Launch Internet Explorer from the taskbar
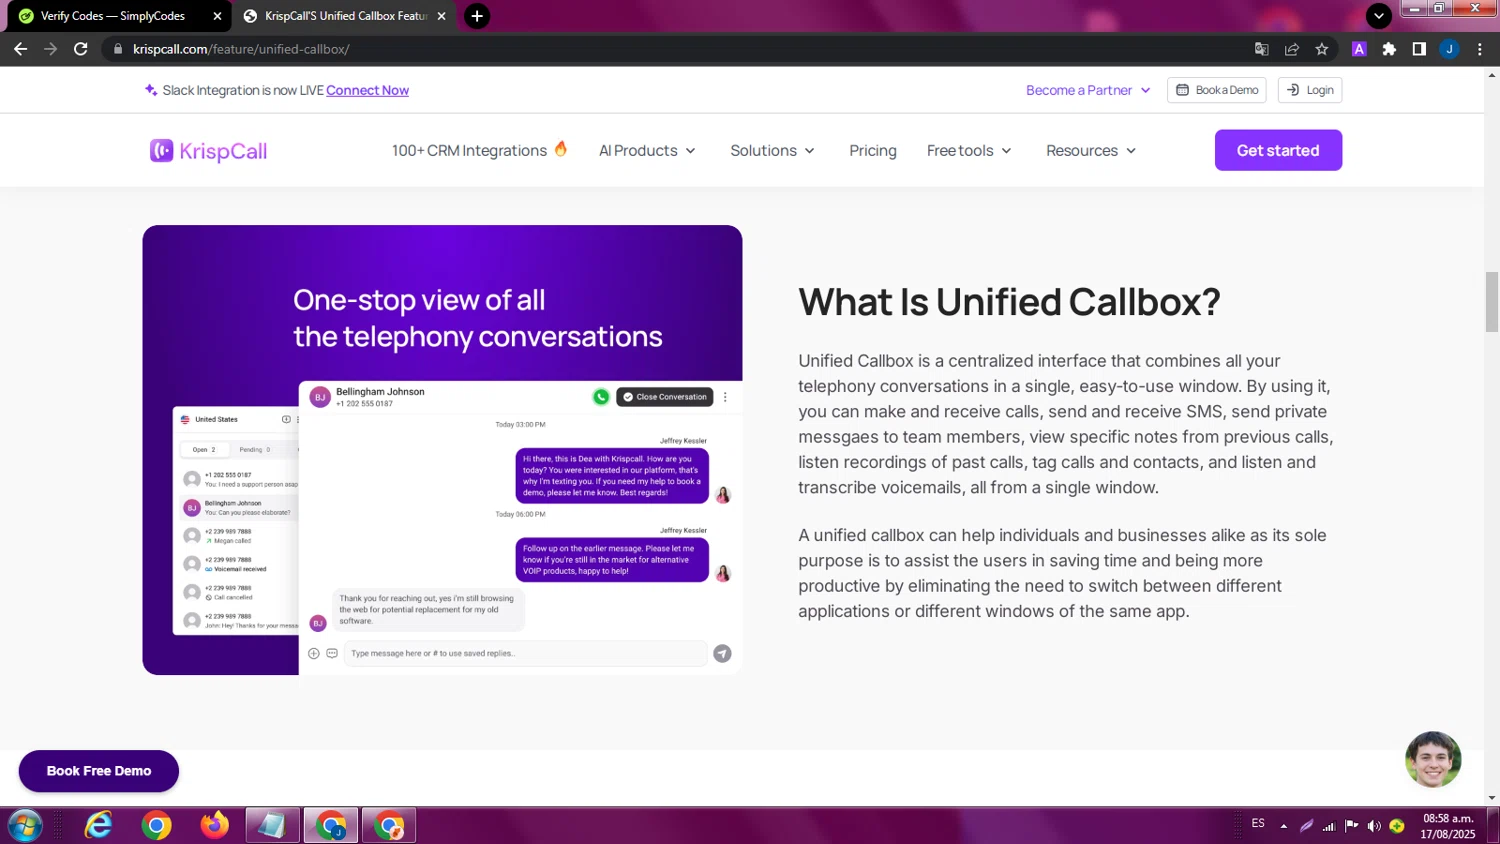The height and width of the screenshot is (844, 1500). (x=98, y=826)
